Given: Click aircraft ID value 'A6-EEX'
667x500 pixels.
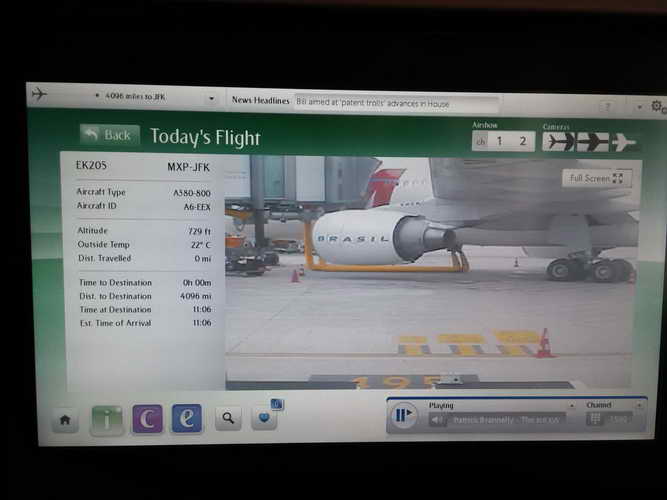Looking at the screenshot, I should [x=197, y=207].
